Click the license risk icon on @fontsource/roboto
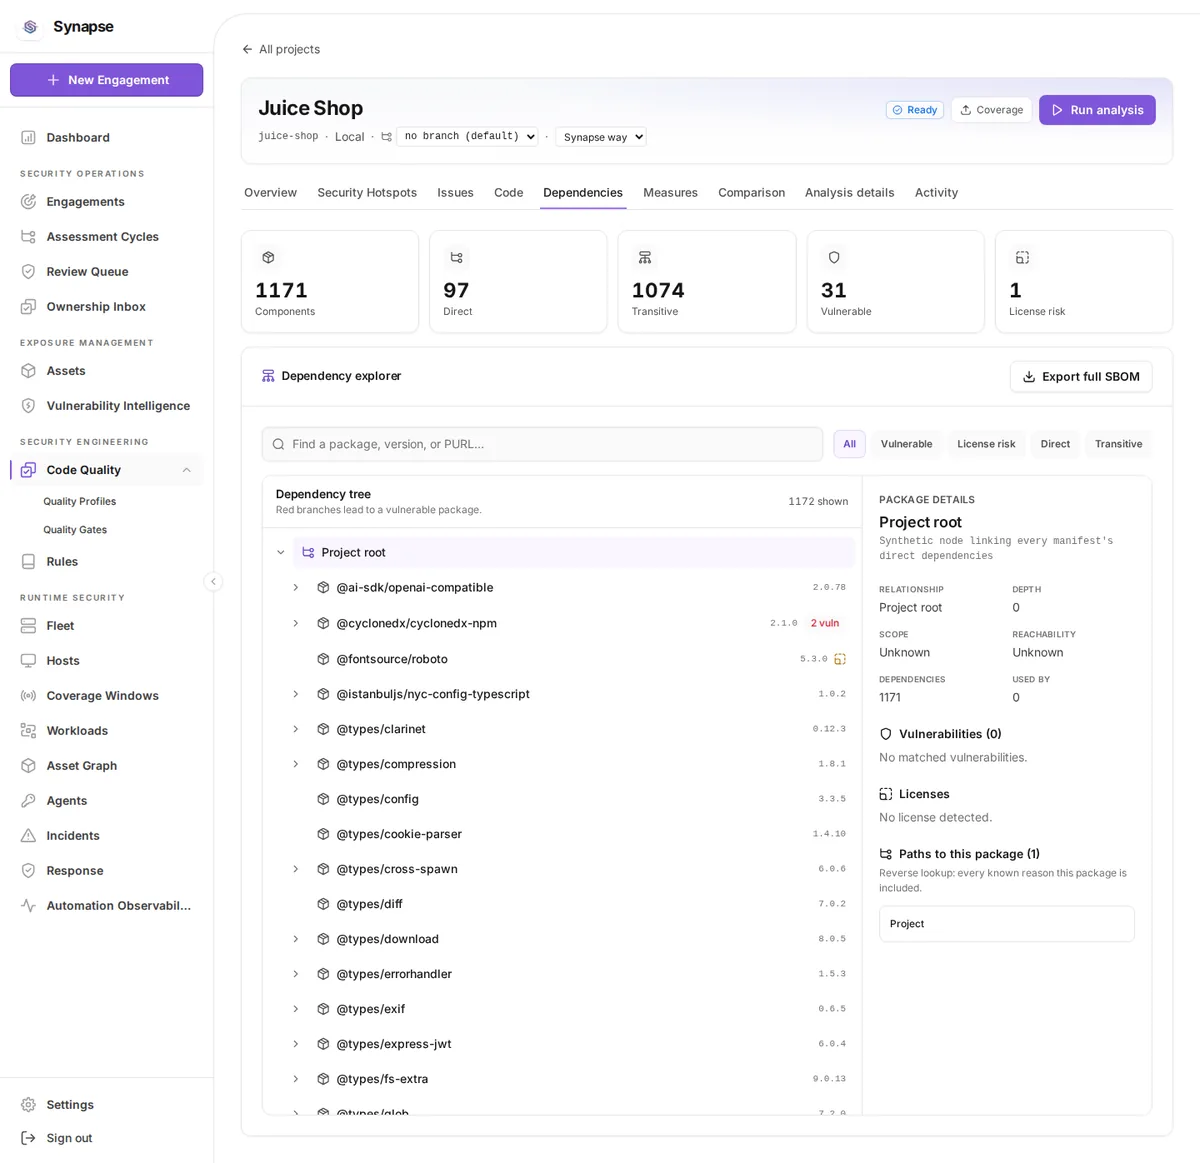 click(840, 659)
